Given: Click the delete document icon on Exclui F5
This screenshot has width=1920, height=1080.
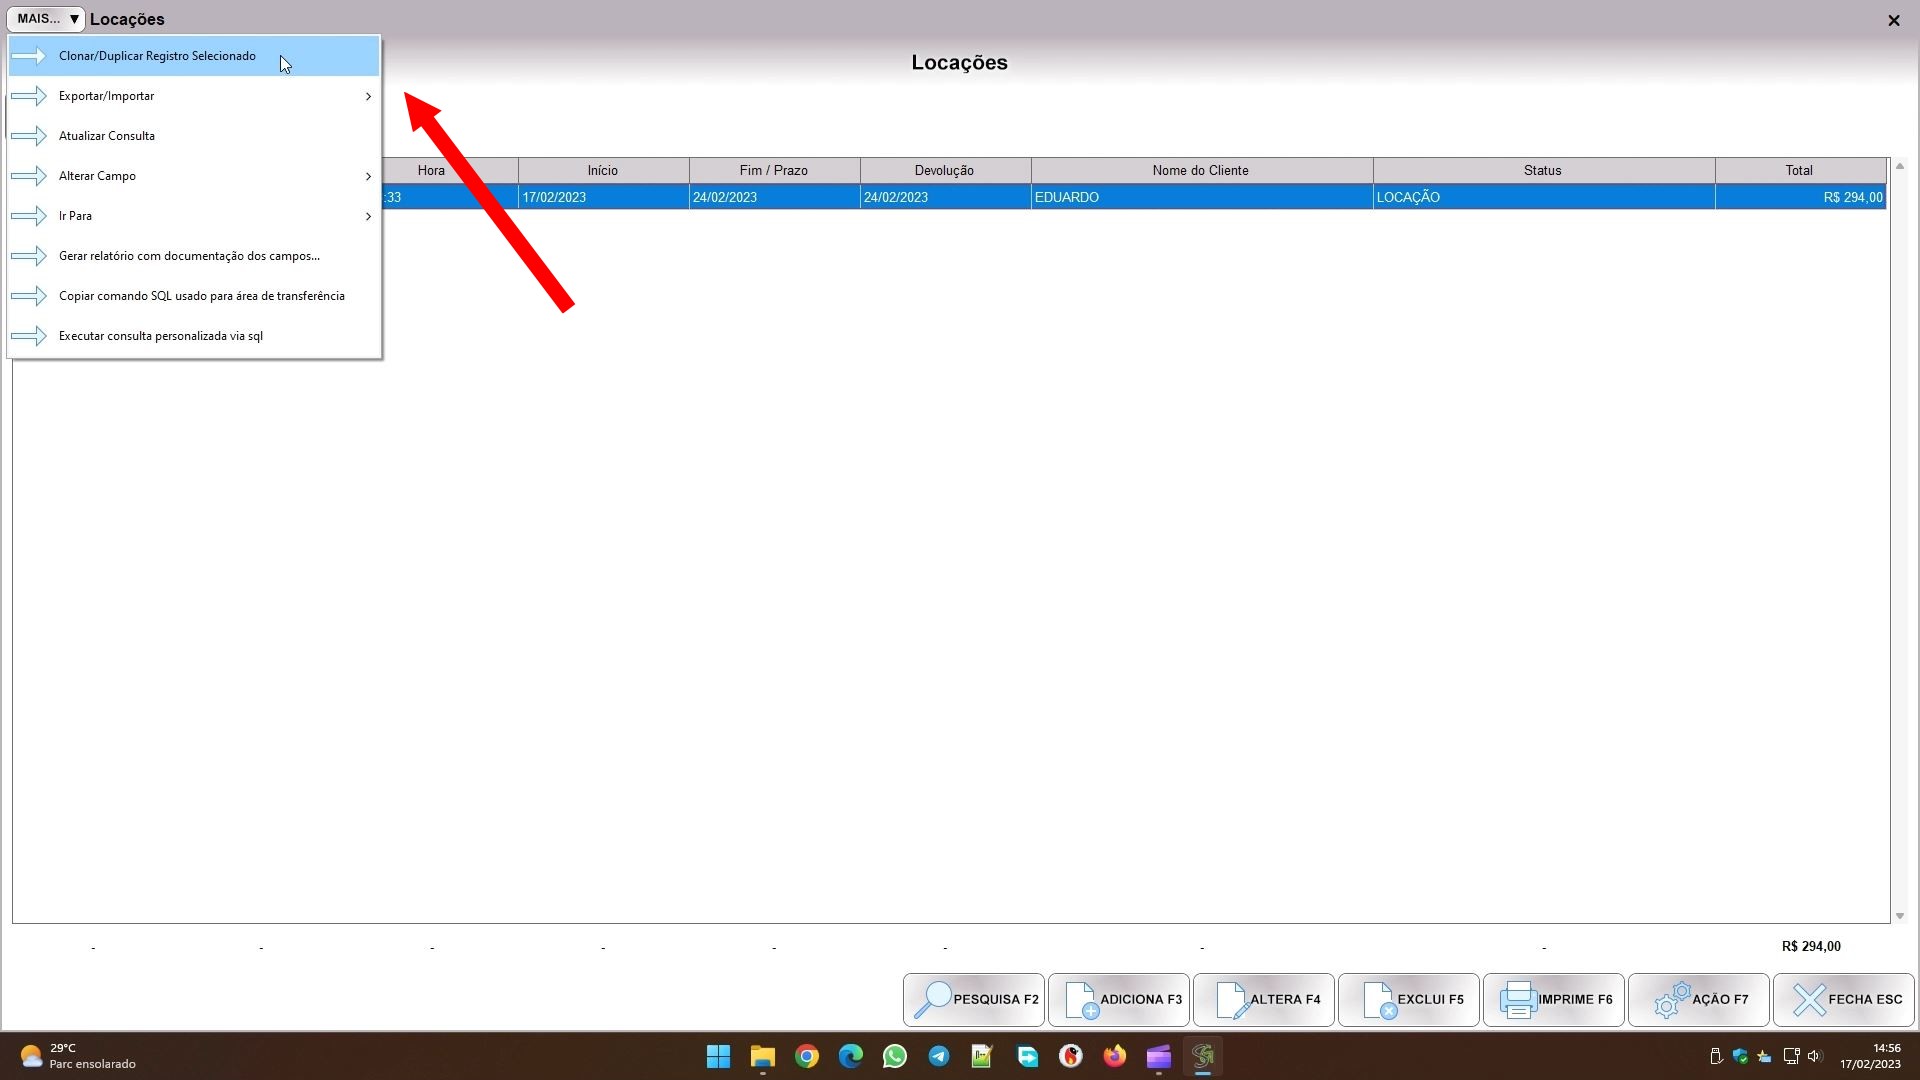Looking at the screenshot, I should pyautogui.click(x=1378, y=999).
